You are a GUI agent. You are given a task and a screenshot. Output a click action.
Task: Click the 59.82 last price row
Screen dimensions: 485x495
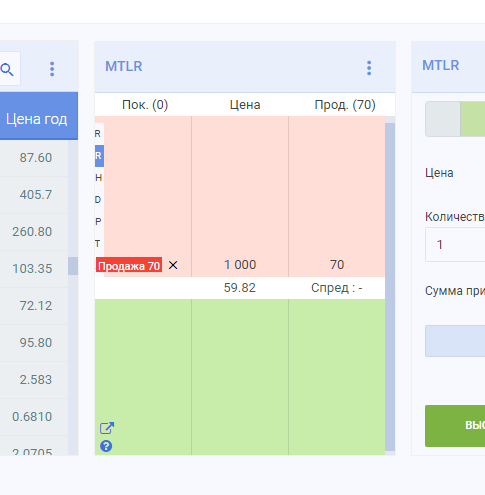(240, 288)
